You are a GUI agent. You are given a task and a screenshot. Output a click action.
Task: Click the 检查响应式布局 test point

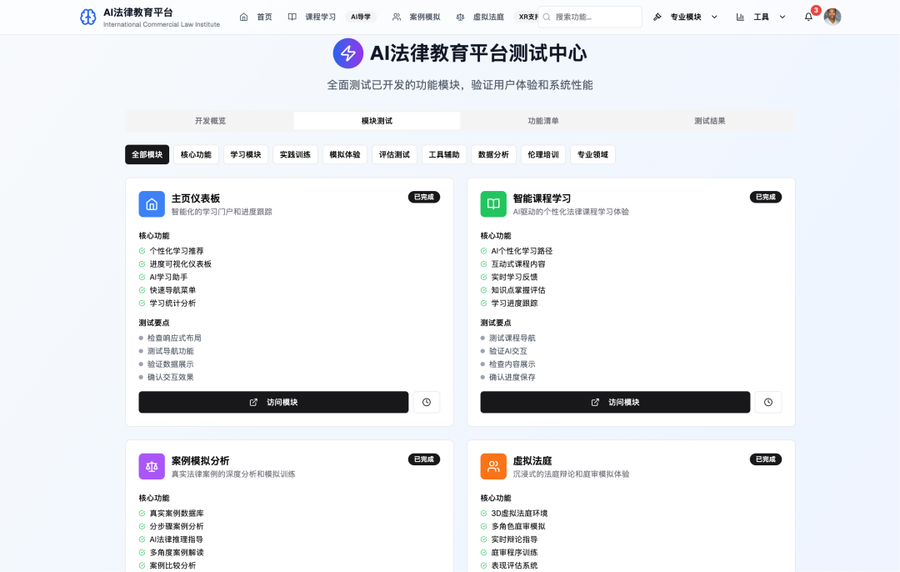point(174,338)
